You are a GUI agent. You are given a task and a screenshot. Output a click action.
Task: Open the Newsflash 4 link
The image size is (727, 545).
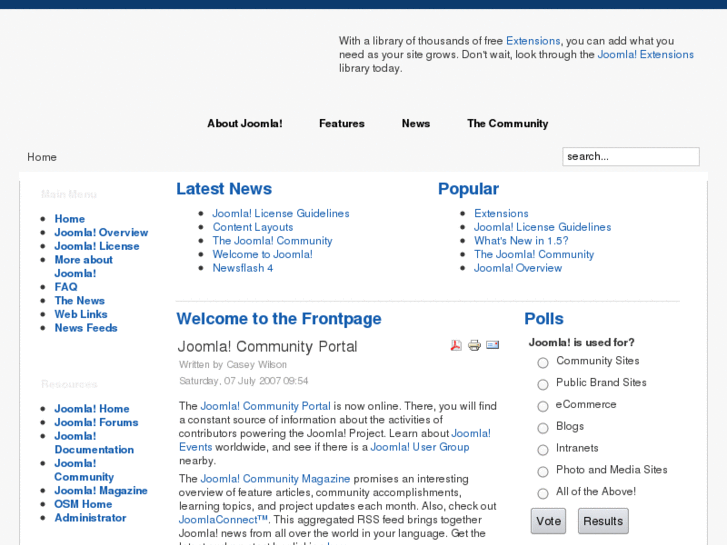(243, 268)
